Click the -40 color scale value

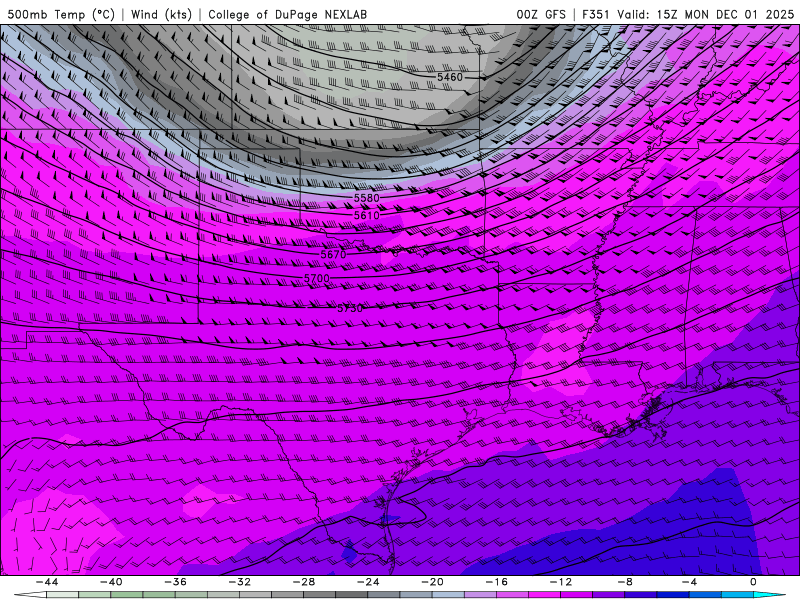[x=111, y=582]
